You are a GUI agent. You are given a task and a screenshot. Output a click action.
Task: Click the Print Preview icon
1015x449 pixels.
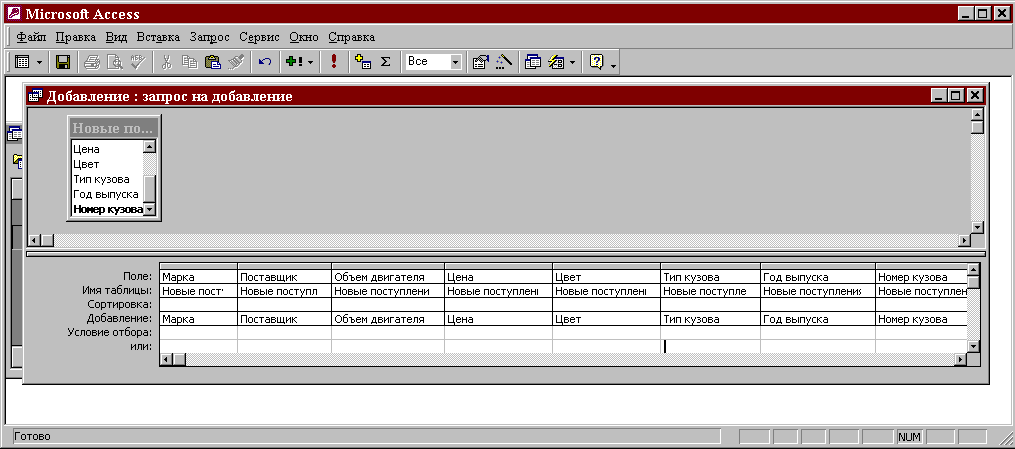(115, 62)
